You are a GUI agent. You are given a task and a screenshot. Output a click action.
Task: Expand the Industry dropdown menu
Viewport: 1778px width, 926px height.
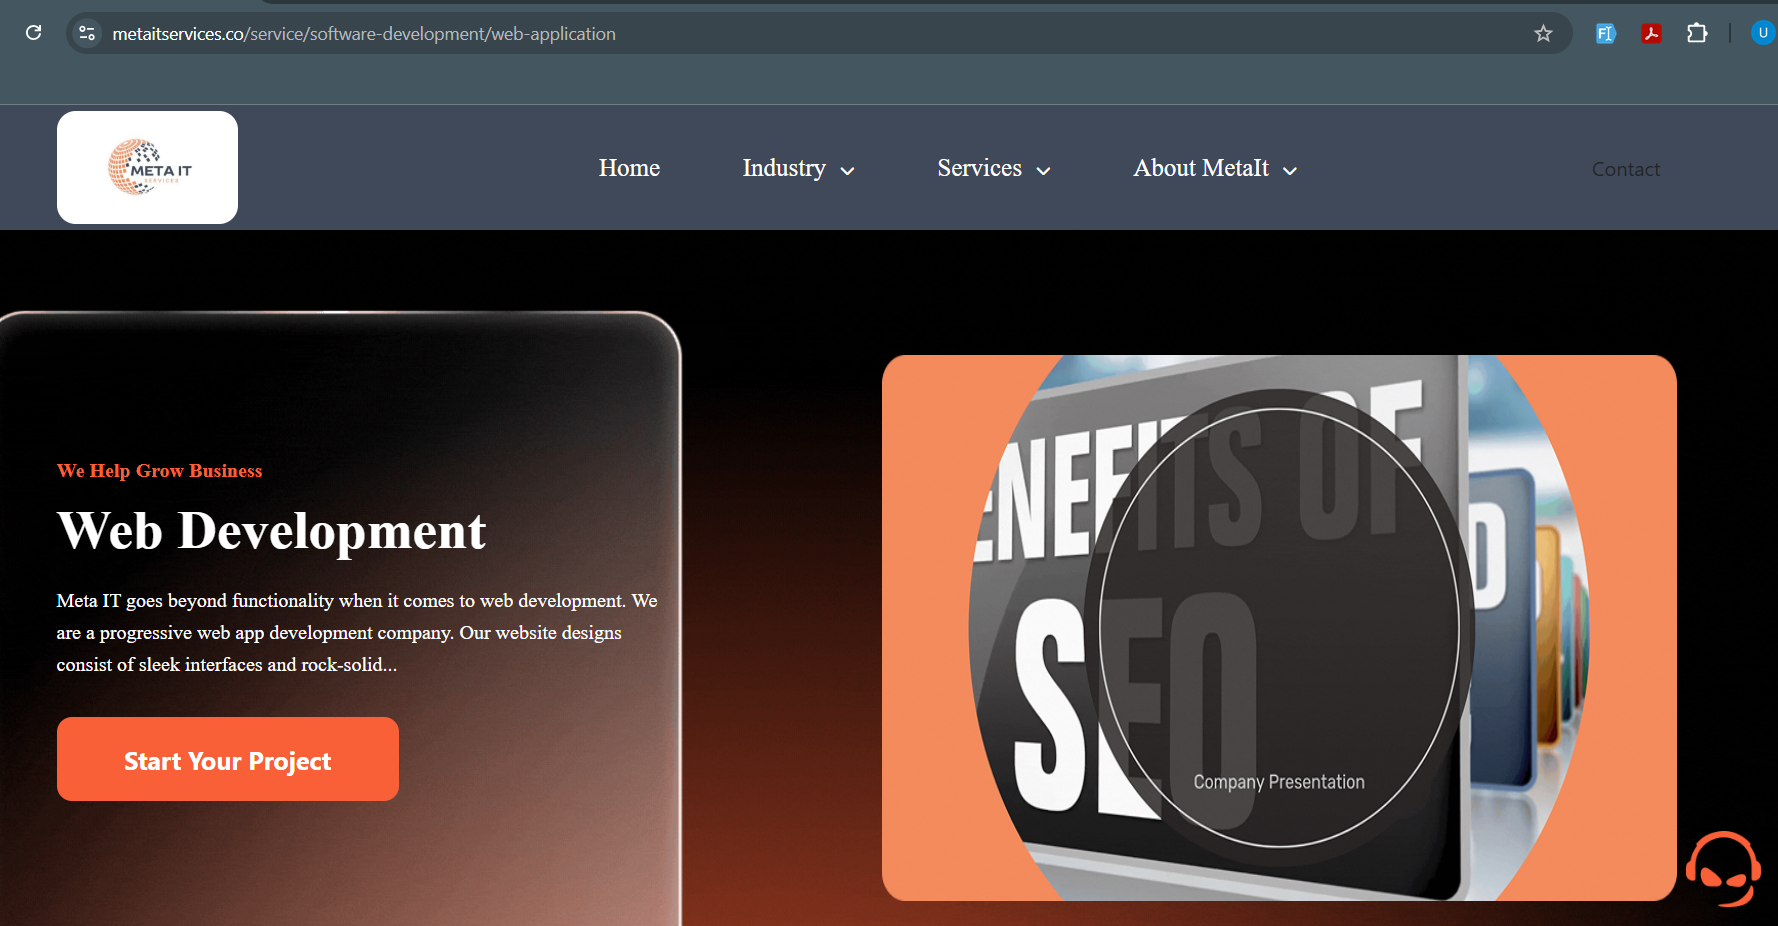pos(798,169)
